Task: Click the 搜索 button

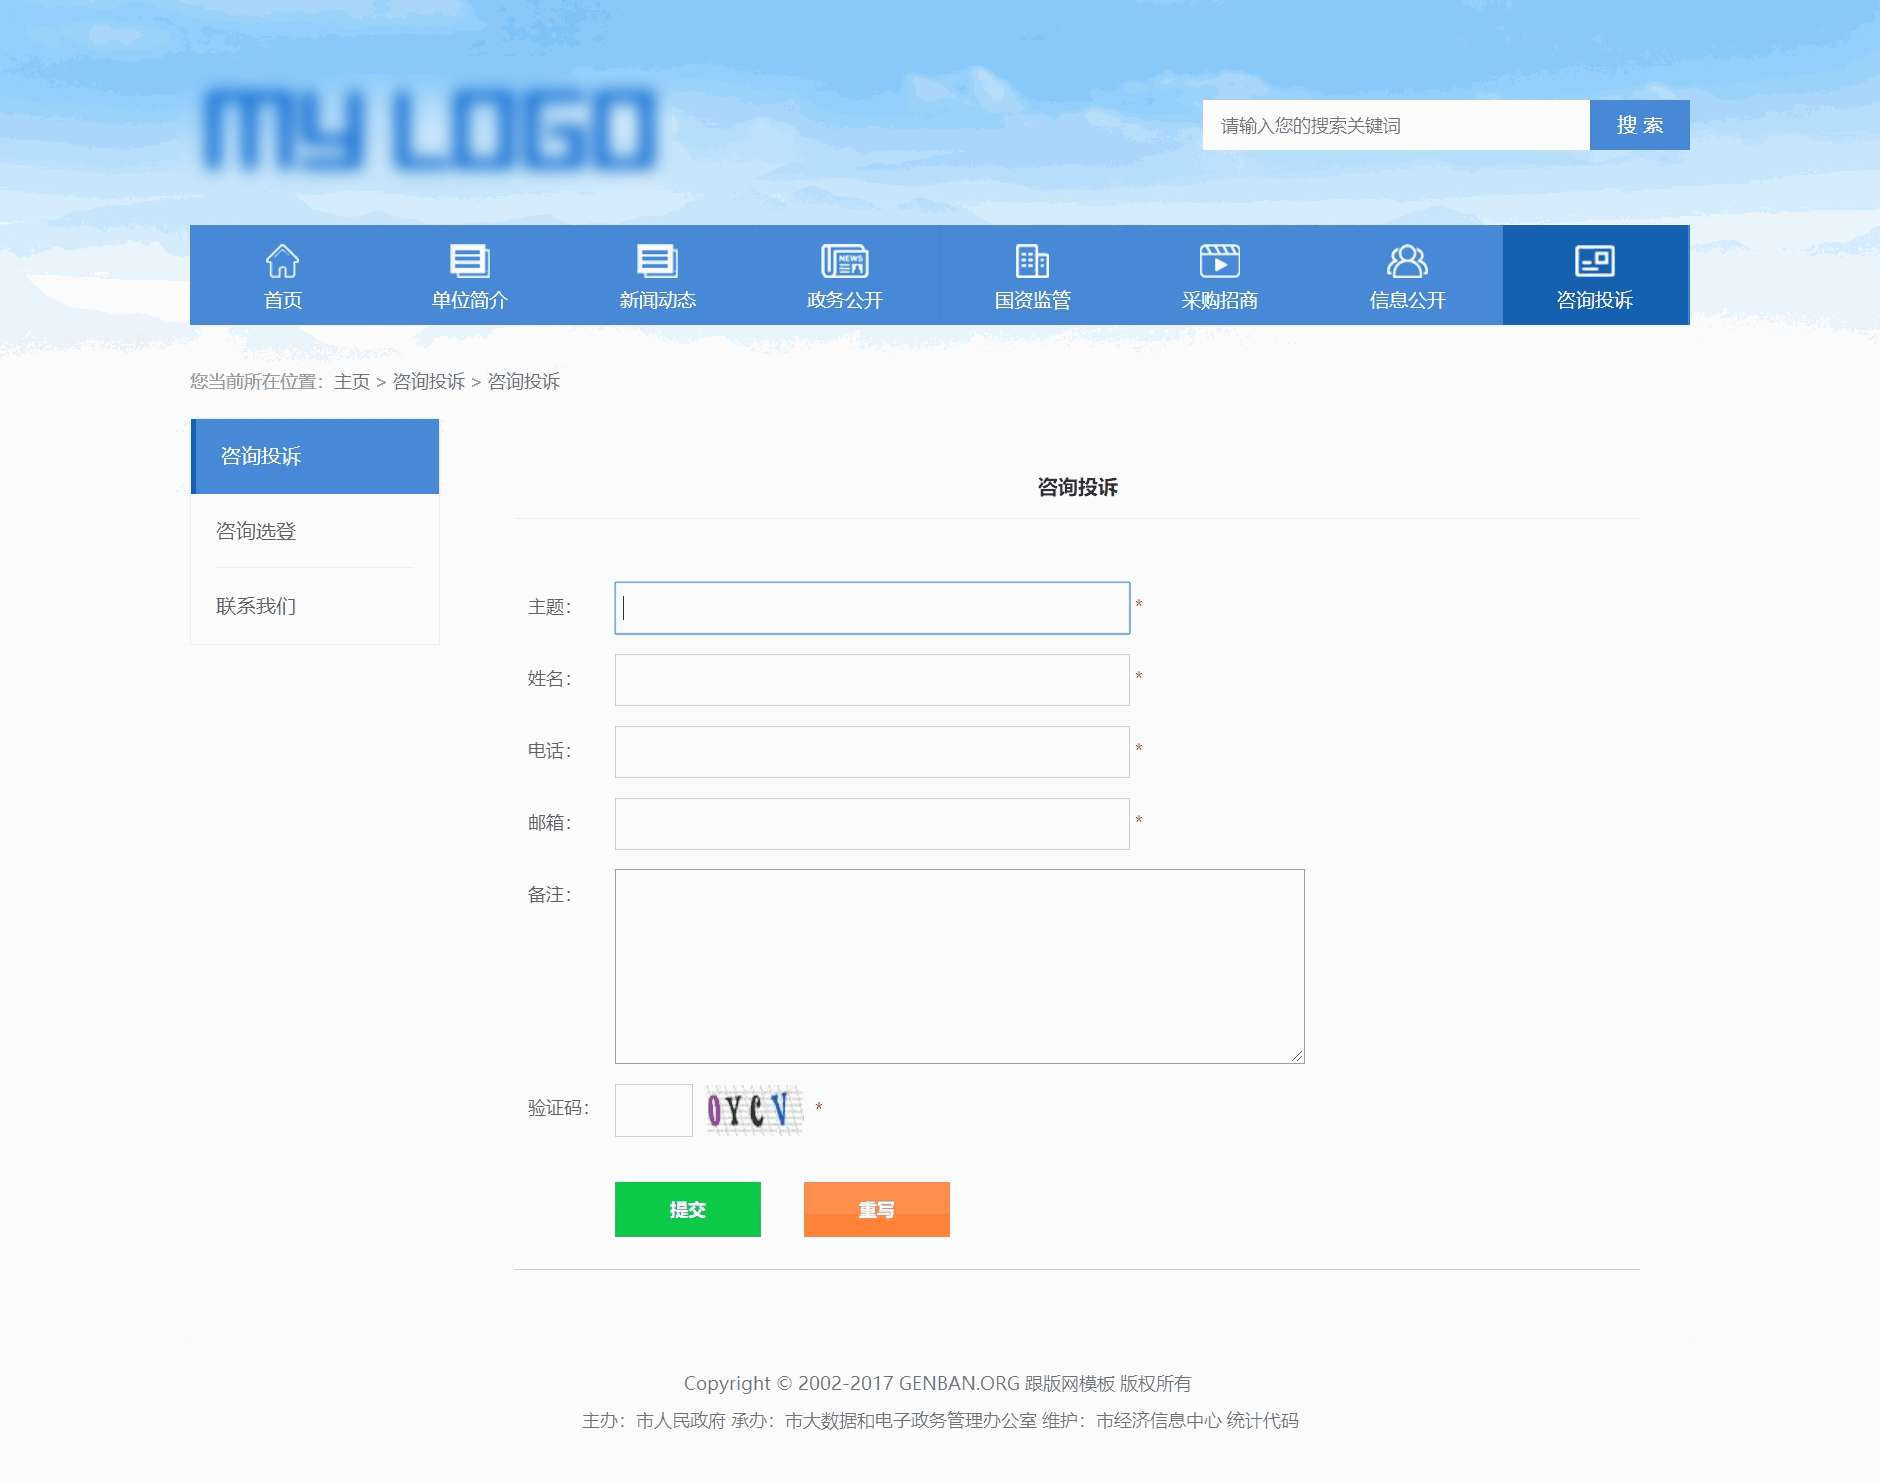Action: coord(1639,125)
